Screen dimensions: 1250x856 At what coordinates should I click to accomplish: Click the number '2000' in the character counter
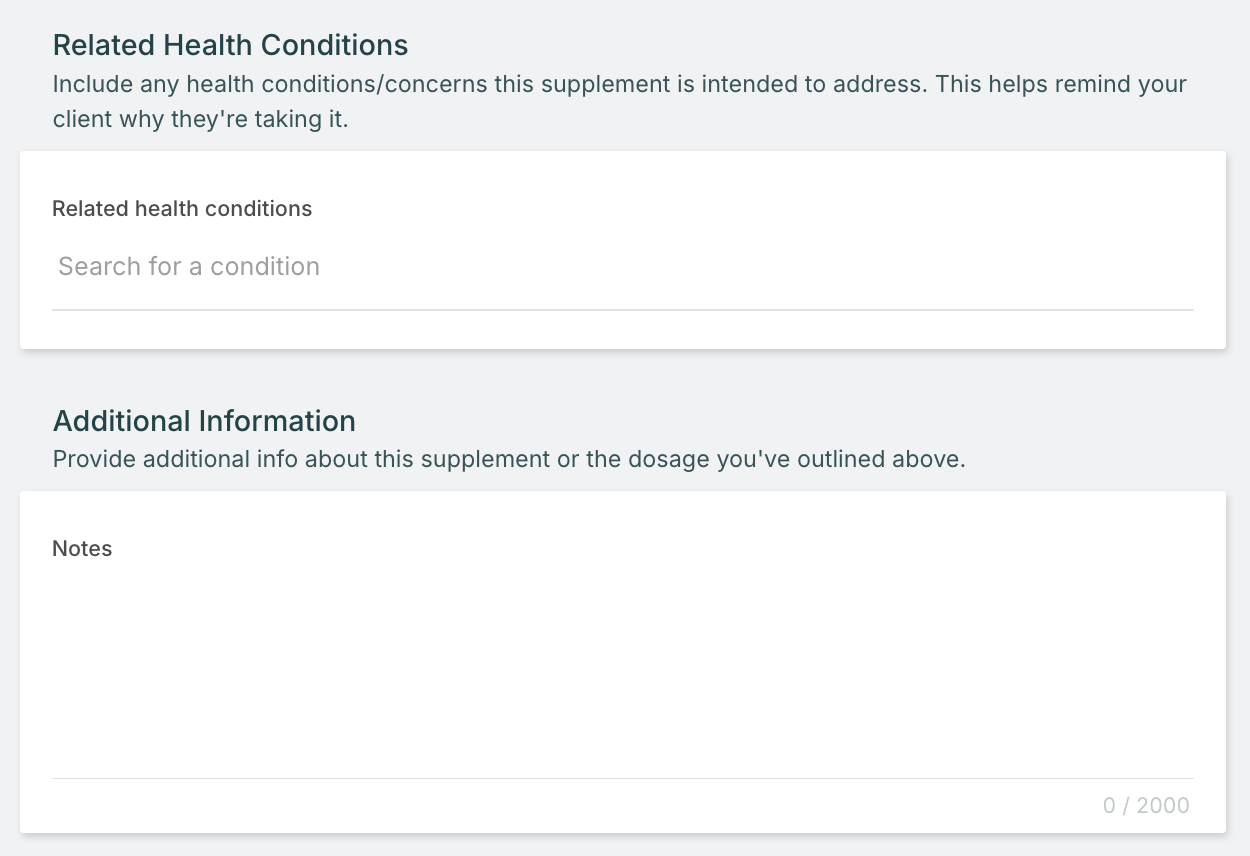pos(1163,805)
